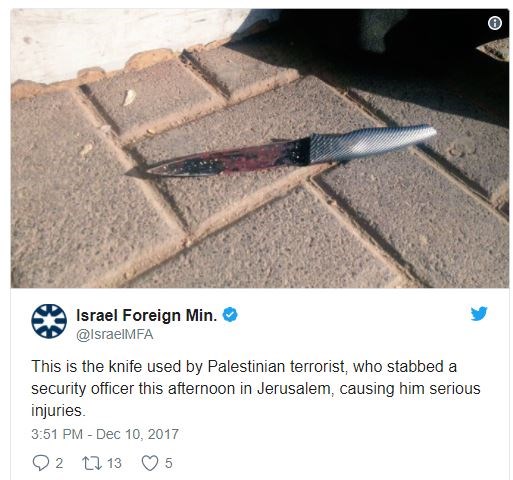Click the bloodied knife blade in photo
Viewport: 513px width, 480px height.
tap(218, 160)
